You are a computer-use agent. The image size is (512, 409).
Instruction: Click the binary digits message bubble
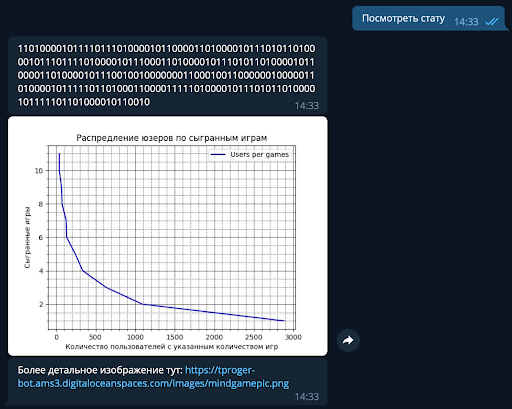click(168, 75)
